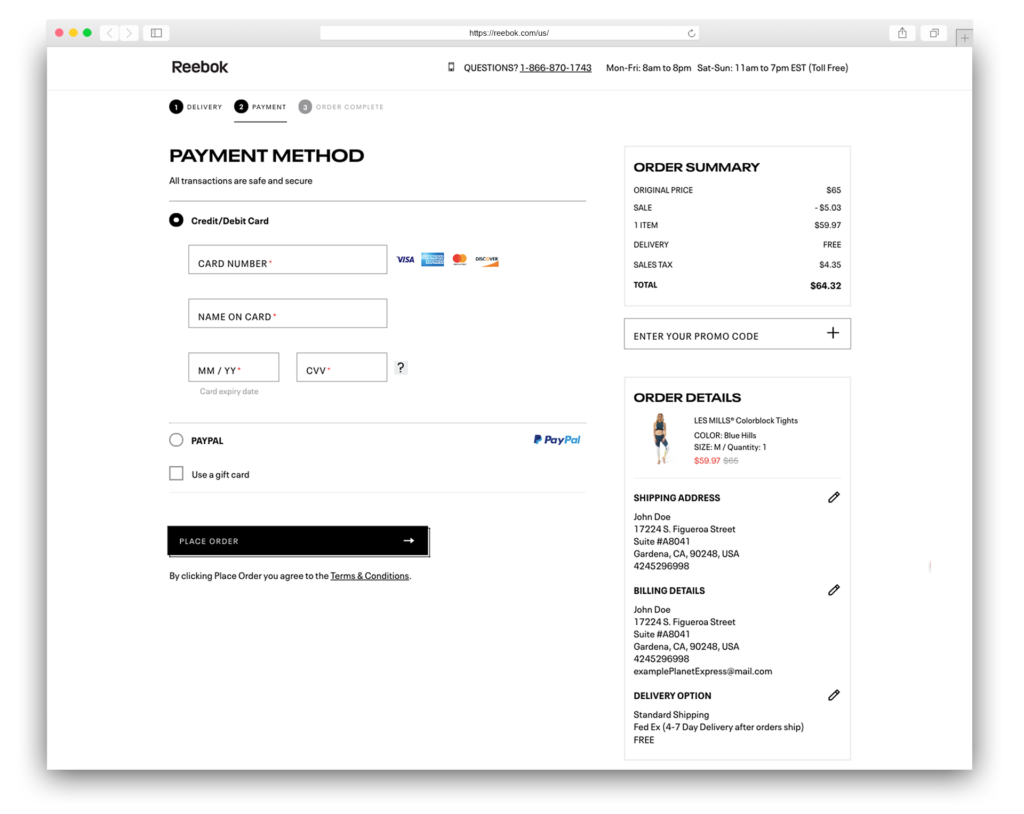Screen dimensions: 1024x814
Task: Edit billing details with pencil icon
Action: coord(834,590)
